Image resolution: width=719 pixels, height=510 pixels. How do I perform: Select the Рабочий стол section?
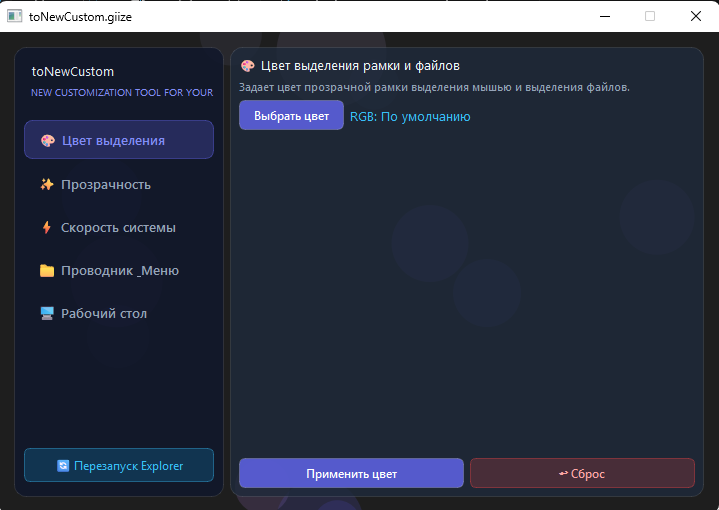[x=119, y=314]
